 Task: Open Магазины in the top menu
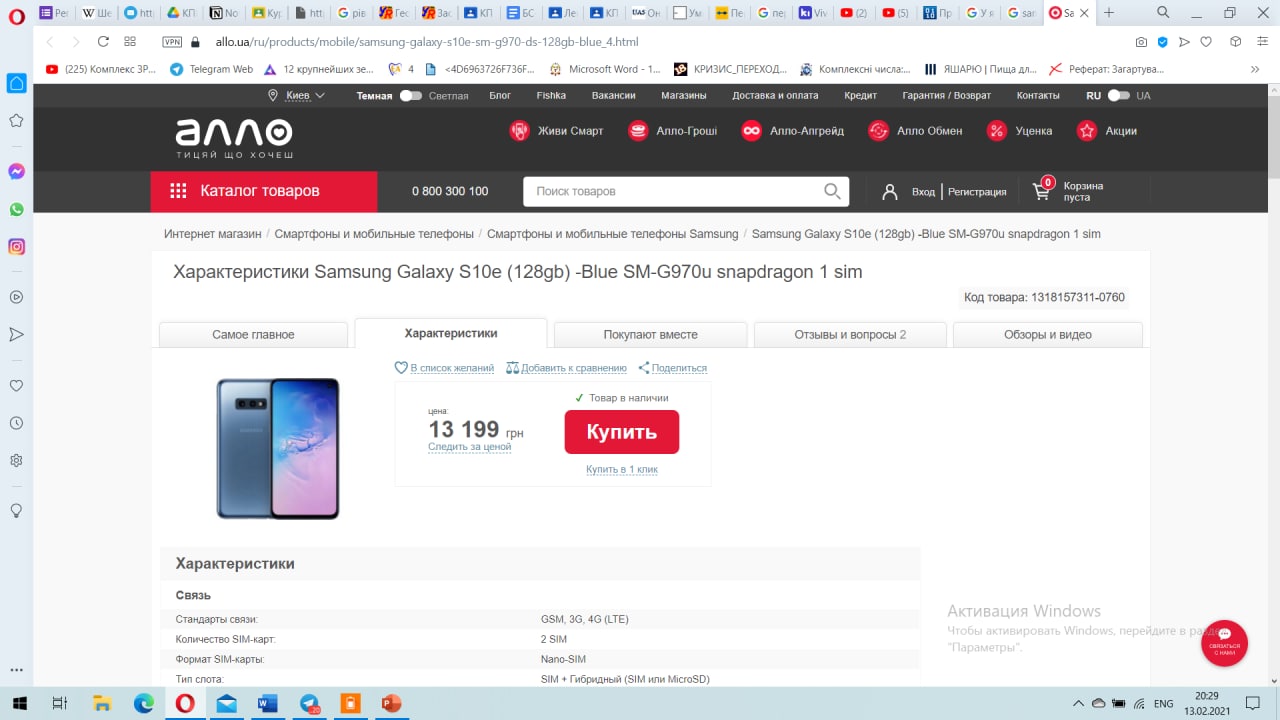pyautogui.click(x=684, y=96)
